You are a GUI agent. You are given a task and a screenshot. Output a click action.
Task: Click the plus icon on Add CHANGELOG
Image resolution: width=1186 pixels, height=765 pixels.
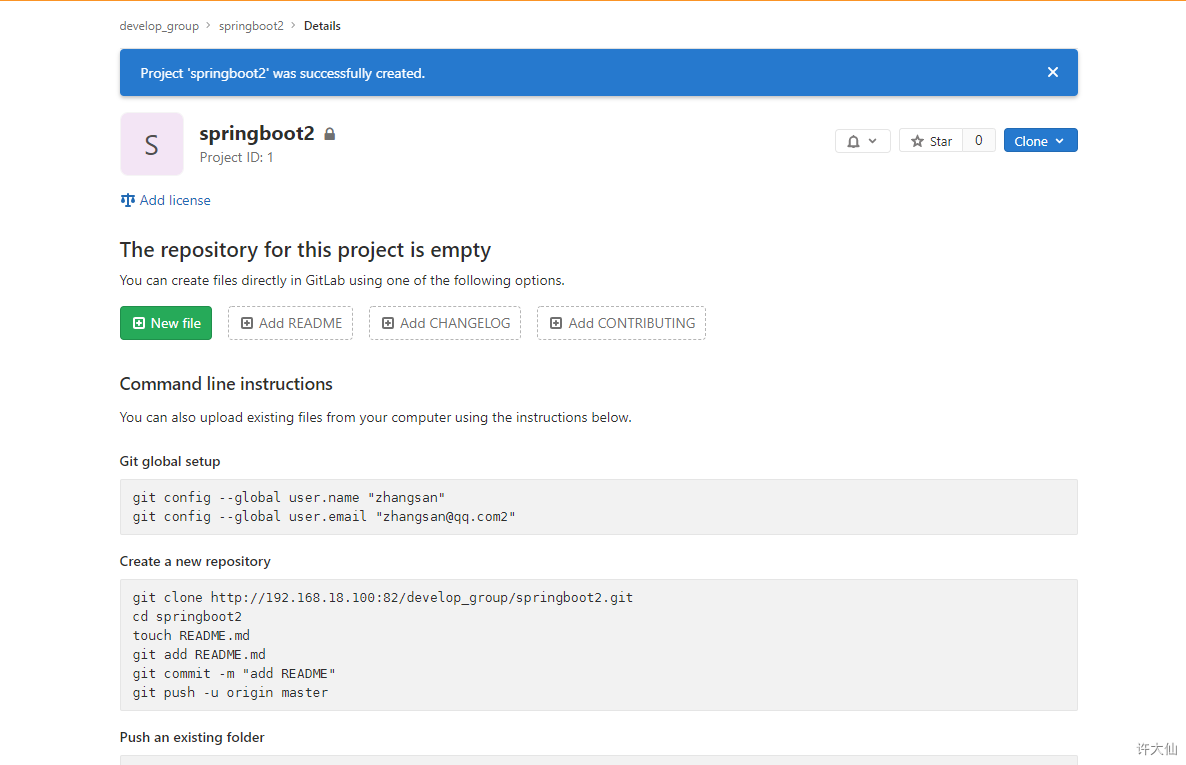coord(388,323)
